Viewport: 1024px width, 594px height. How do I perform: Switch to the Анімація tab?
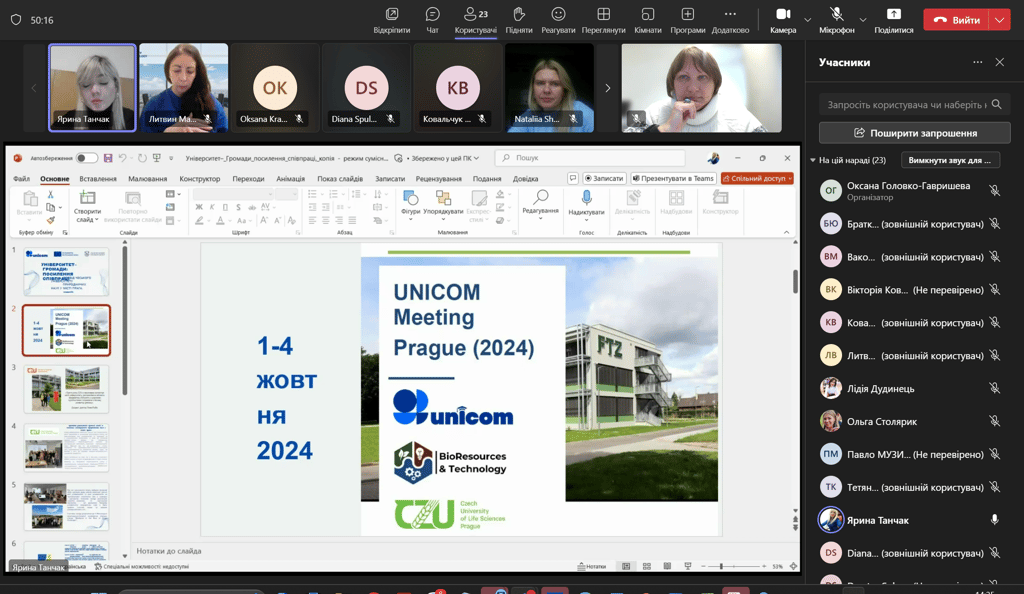point(291,178)
